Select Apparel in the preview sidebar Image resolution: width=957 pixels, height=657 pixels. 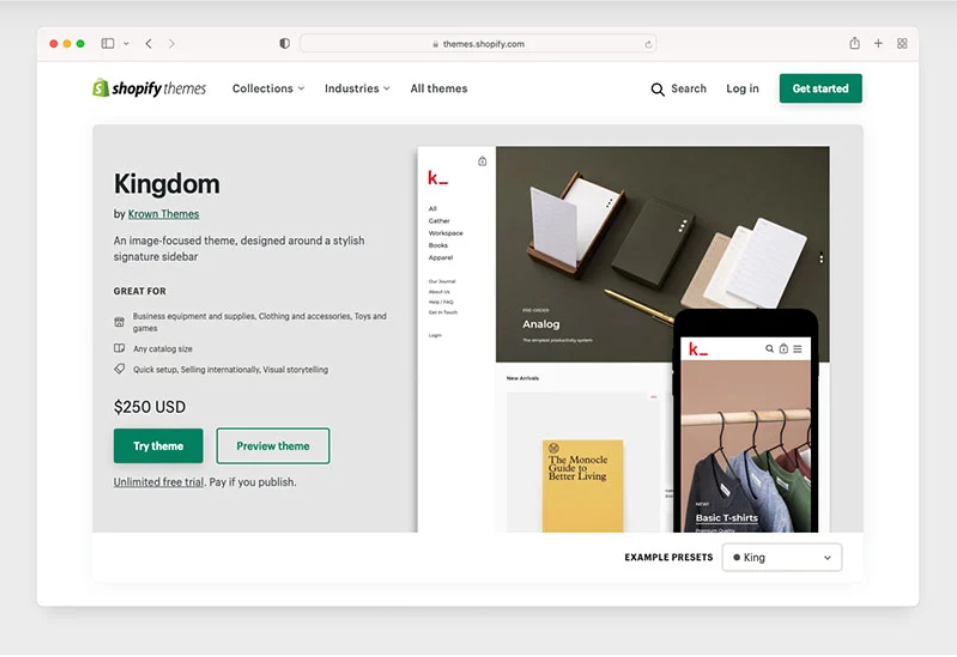coord(441,258)
